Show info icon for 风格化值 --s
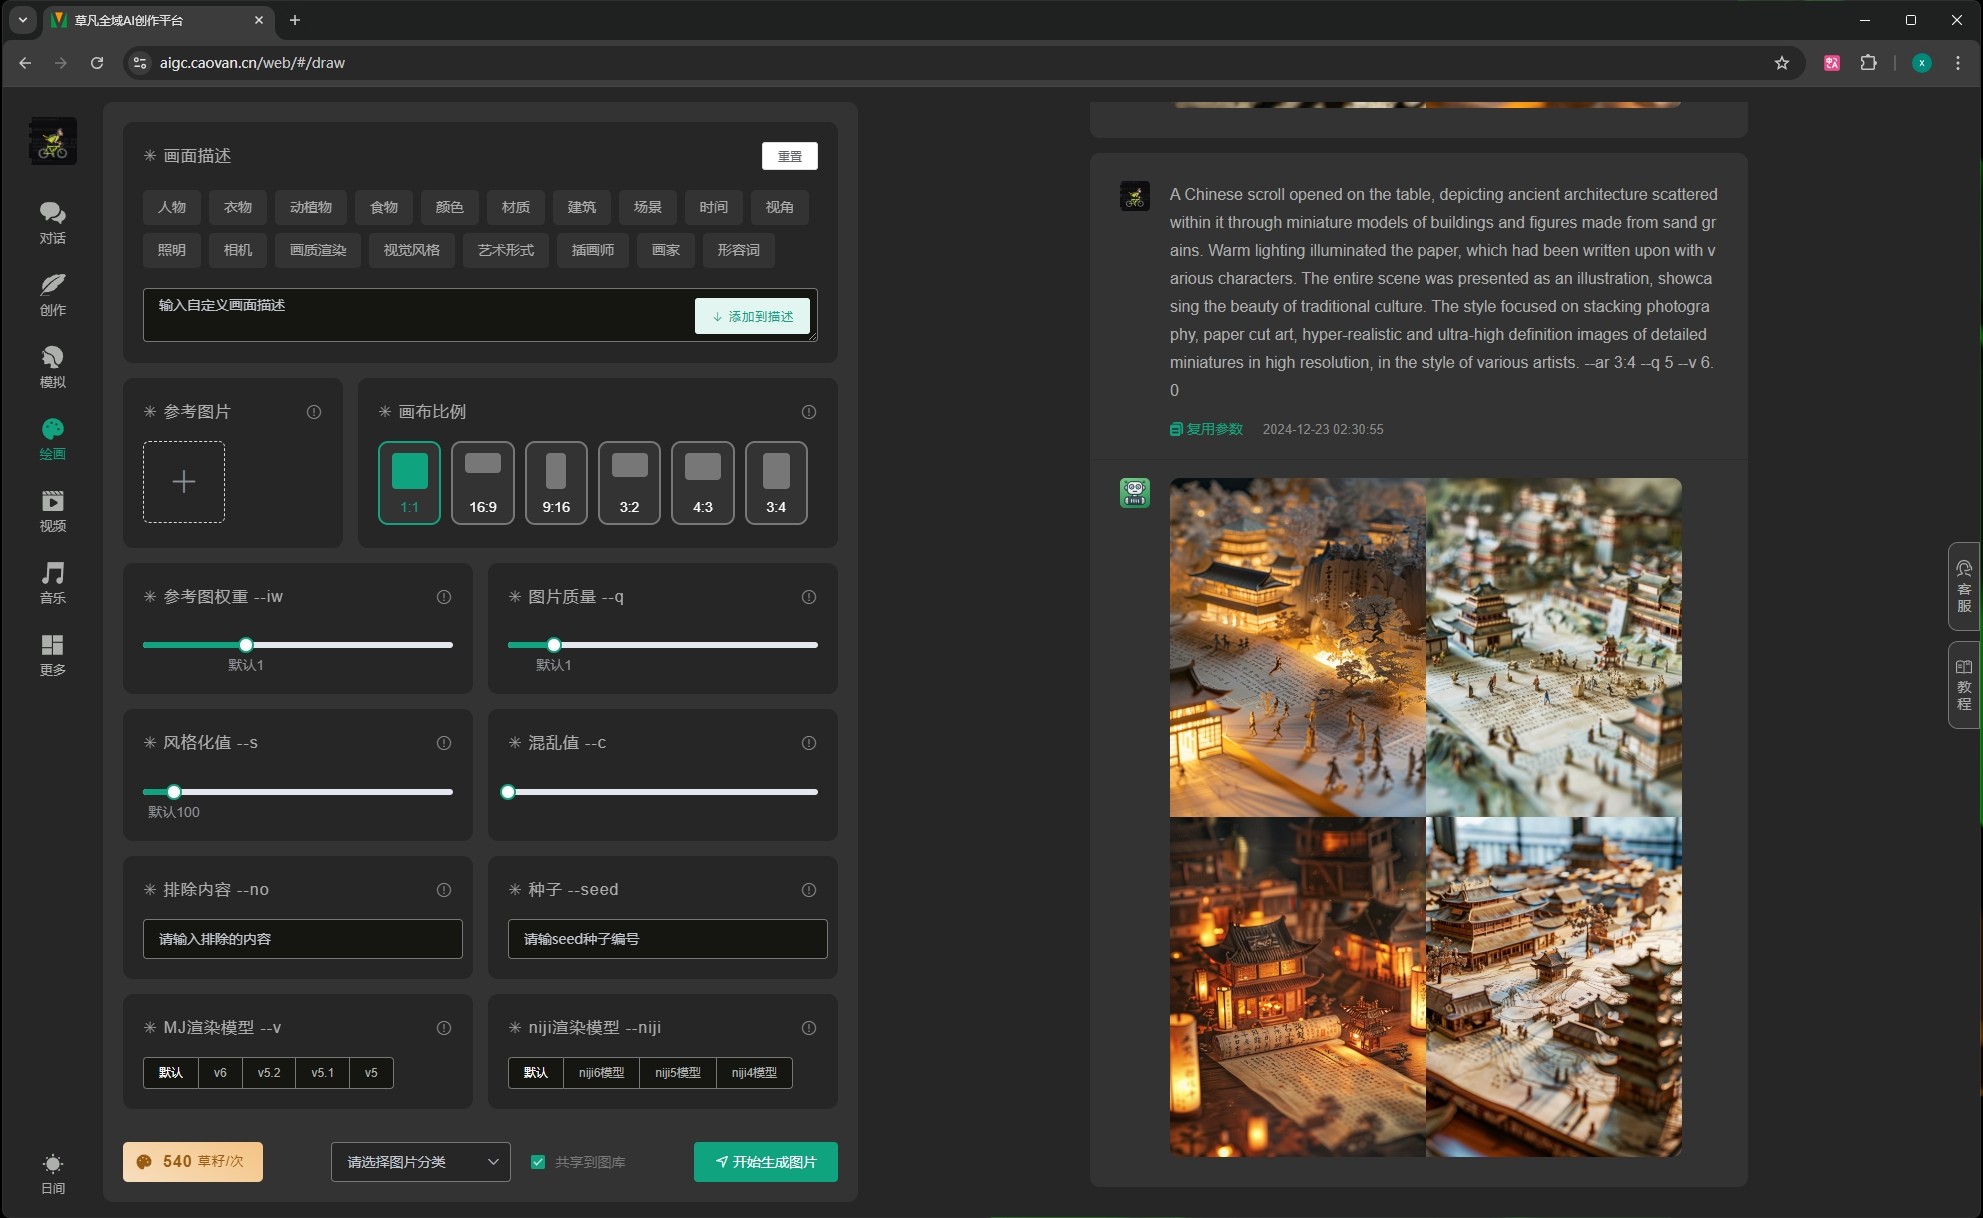The width and height of the screenshot is (1983, 1218). coord(444,743)
